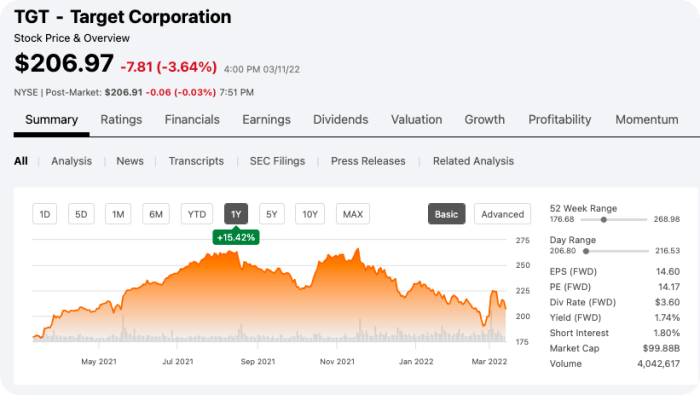Filter by News
The image size is (700, 395).
pyautogui.click(x=130, y=161)
